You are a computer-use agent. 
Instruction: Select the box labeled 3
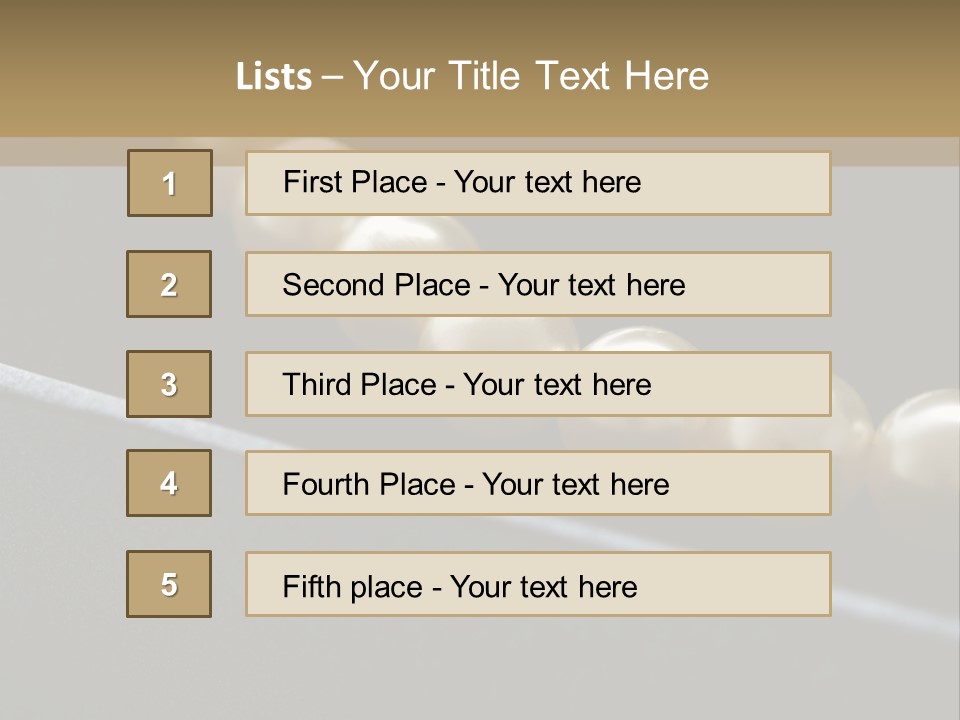pos(169,384)
